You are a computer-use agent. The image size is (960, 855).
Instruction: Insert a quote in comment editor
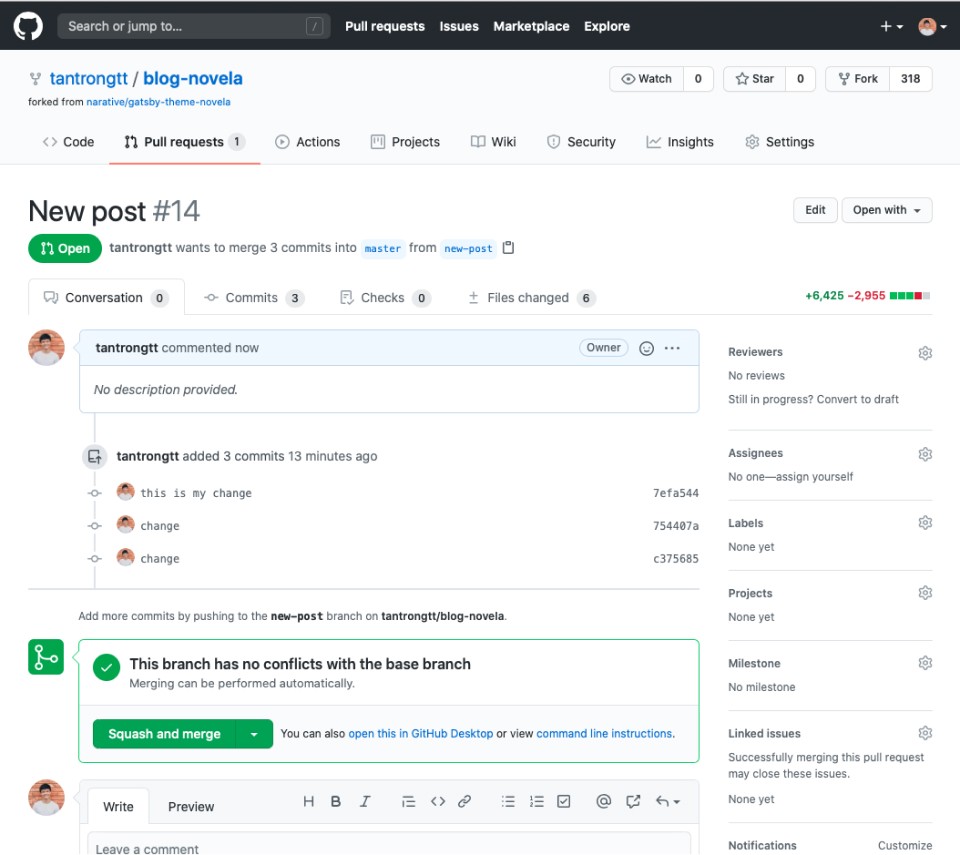408,801
